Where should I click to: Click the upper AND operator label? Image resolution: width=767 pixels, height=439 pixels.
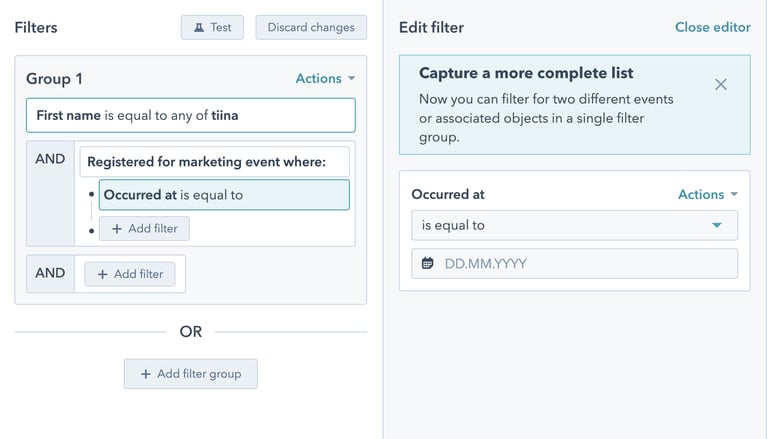click(50, 159)
